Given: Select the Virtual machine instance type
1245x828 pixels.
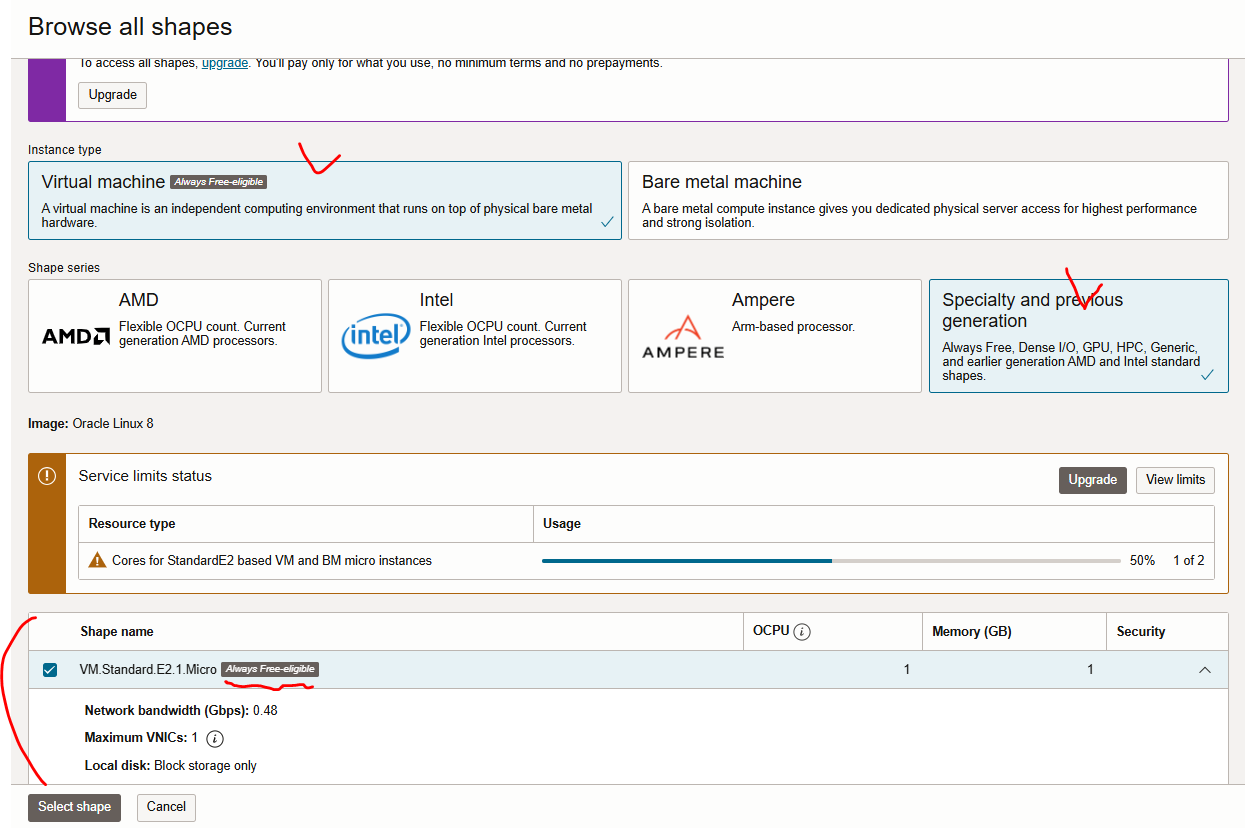Looking at the screenshot, I should tap(325, 200).
